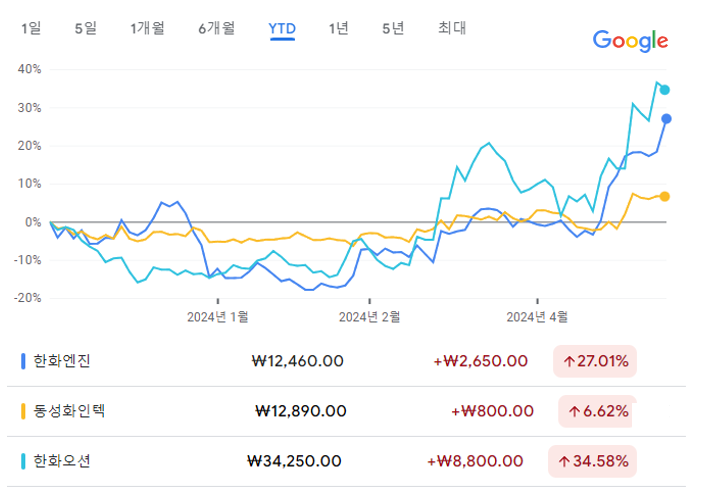Click the 27.01% gain badge
The width and height of the screenshot is (703, 500).
pyautogui.click(x=595, y=361)
